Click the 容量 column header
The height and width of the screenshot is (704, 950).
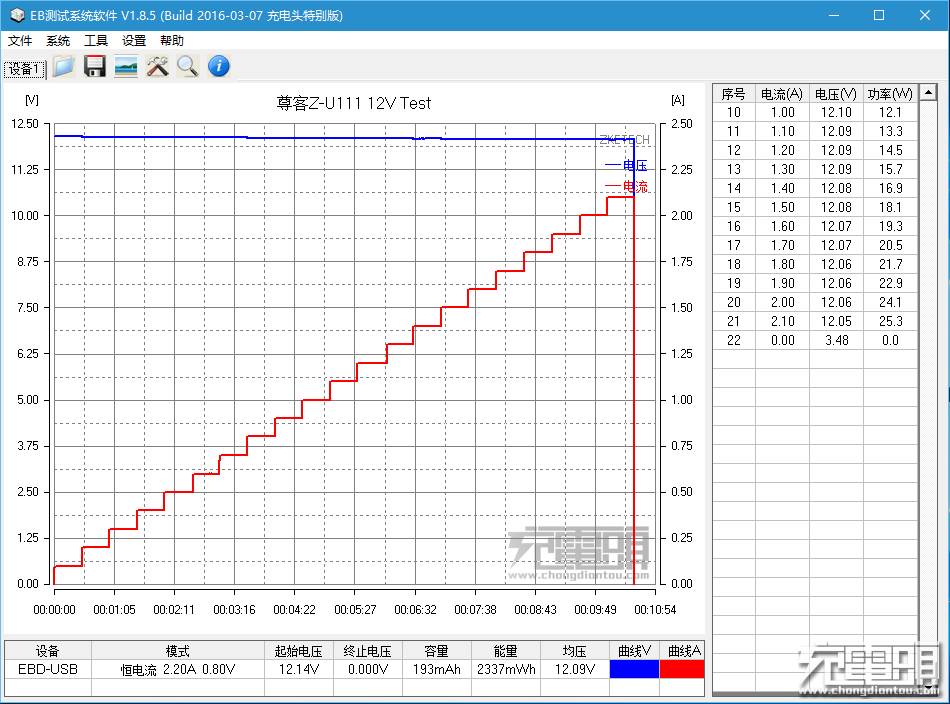(436, 651)
